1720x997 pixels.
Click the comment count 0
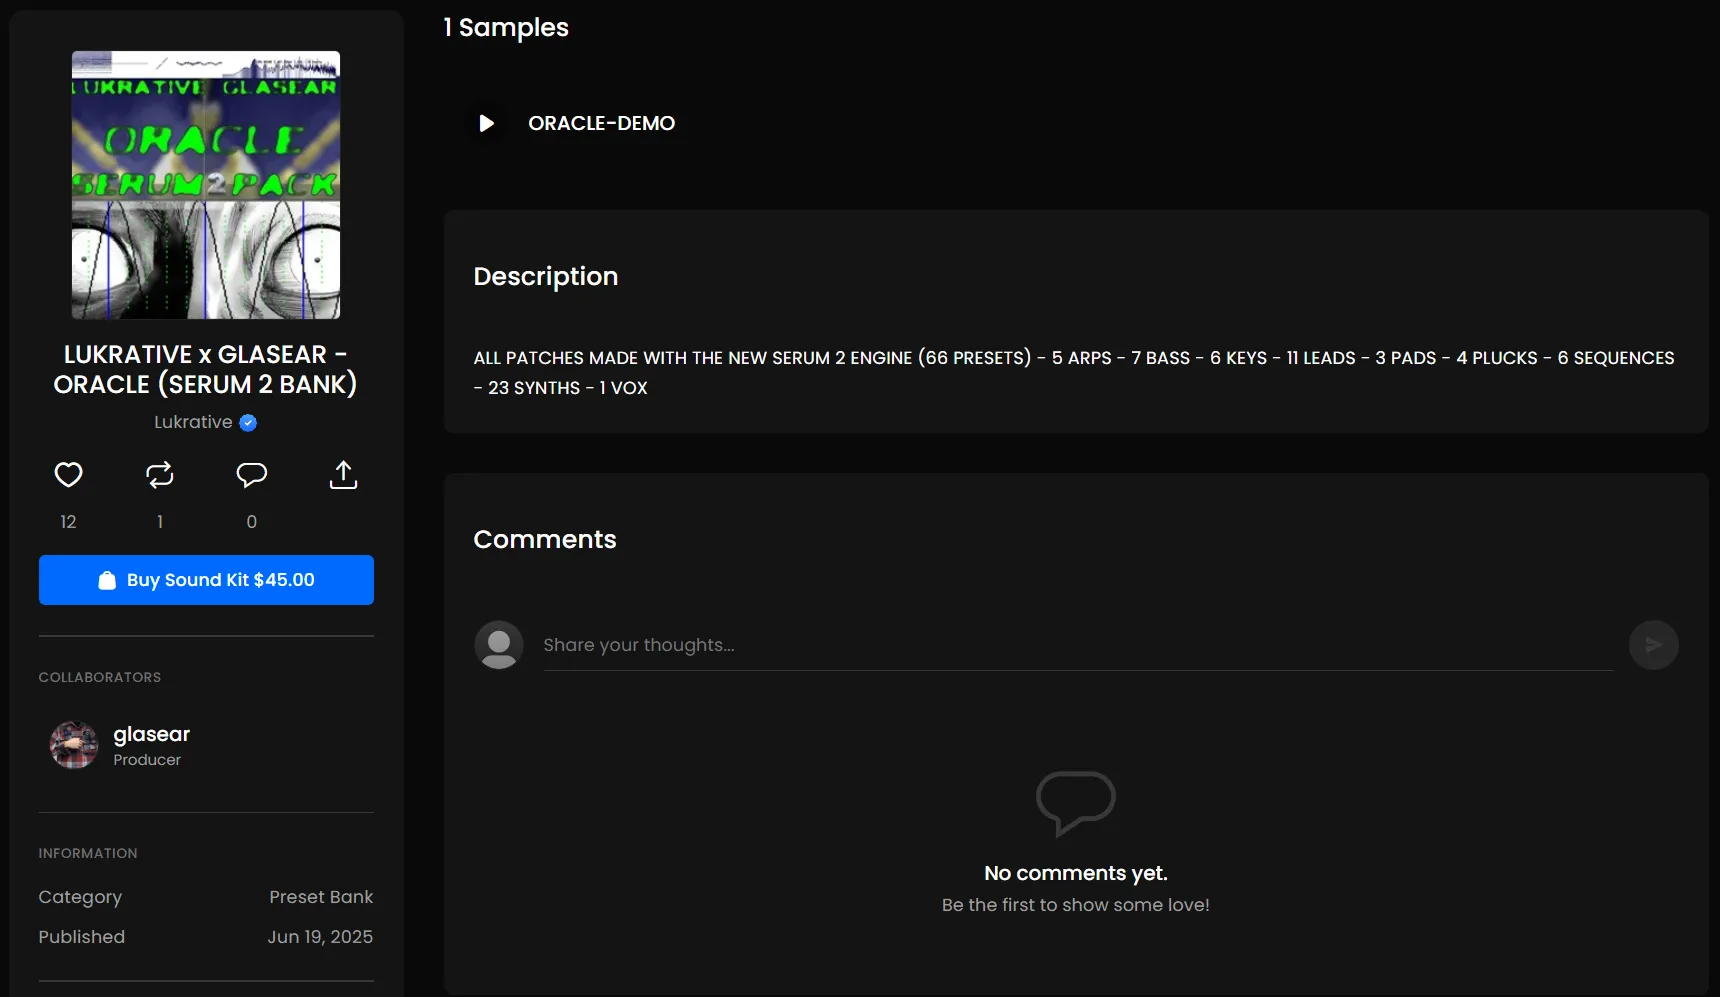pyautogui.click(x=252, y=522)
